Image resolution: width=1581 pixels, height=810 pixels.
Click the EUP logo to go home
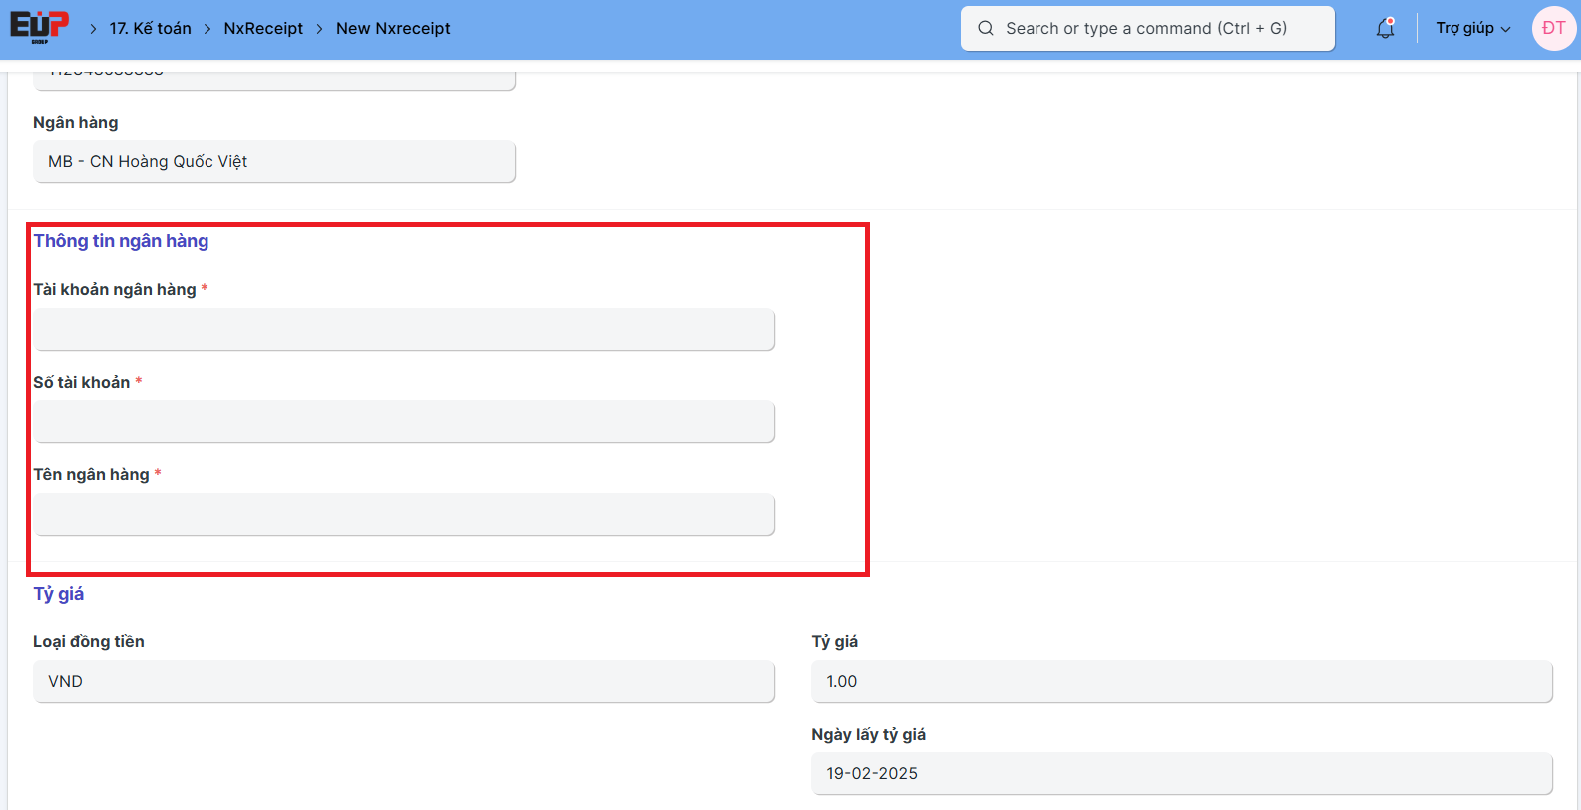(39, 27)
